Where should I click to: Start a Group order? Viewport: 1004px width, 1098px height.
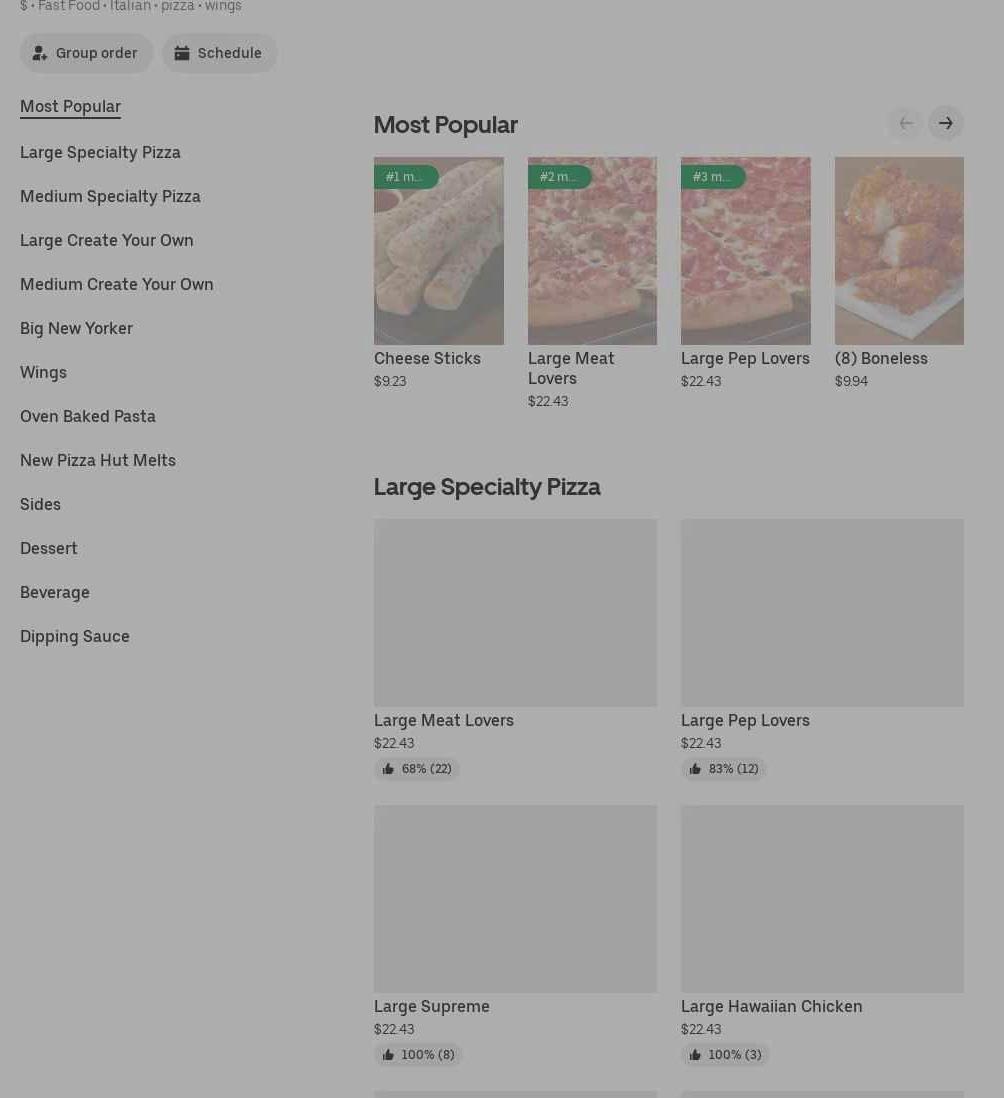tap(86, 53)
